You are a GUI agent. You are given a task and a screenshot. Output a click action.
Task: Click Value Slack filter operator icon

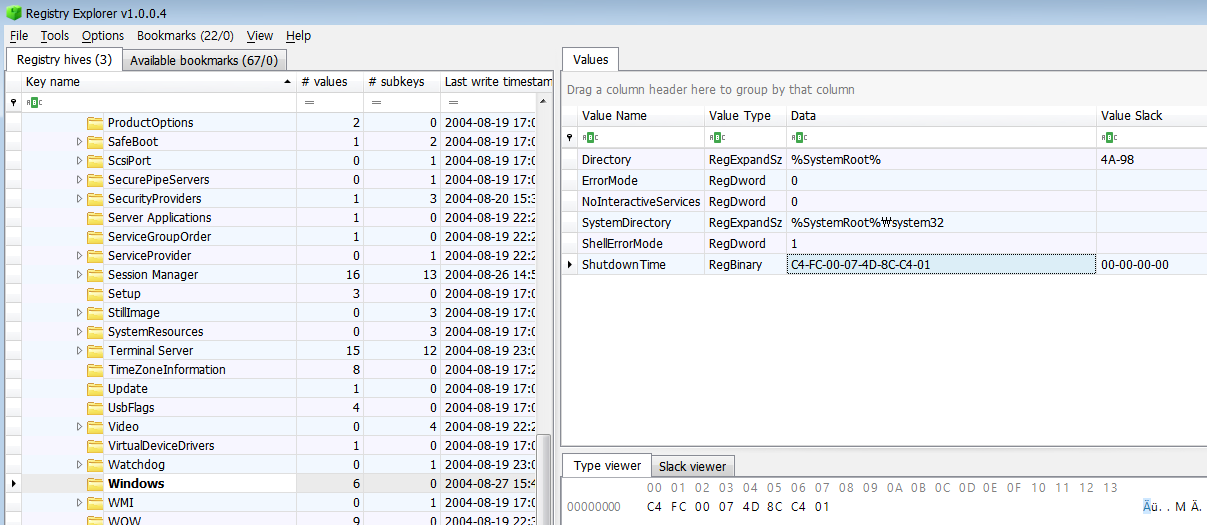pos(1109,138)
